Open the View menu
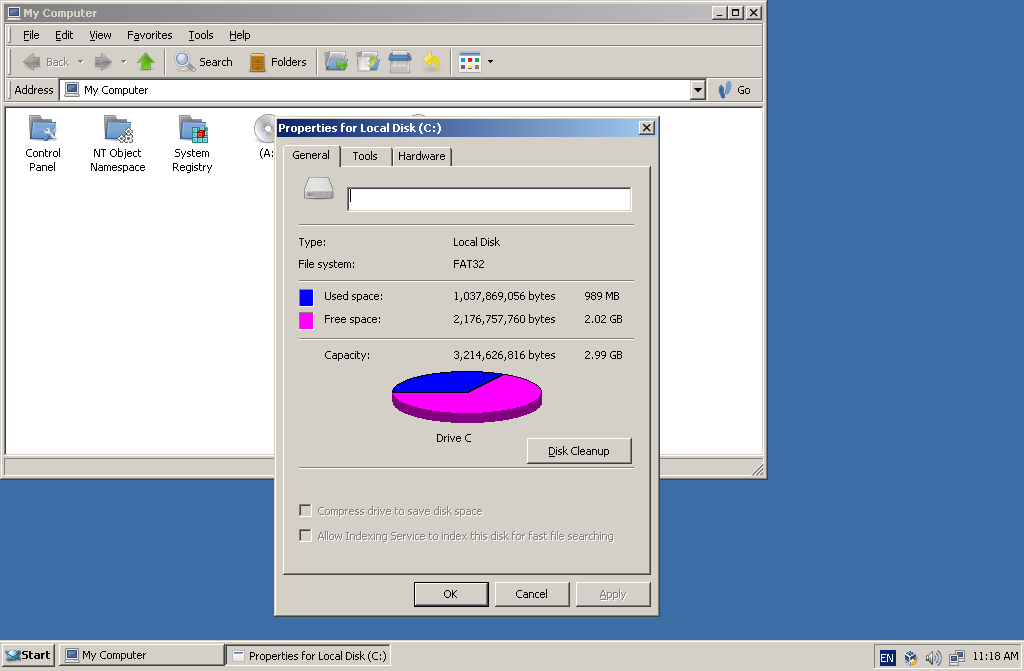This screenshot has height=671, width=1024. (x=100, y=35)
